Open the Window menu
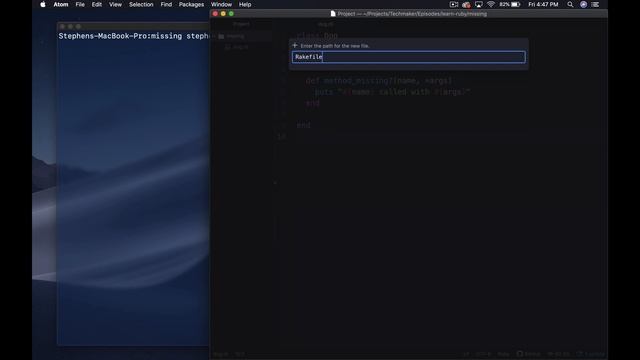 221,4
